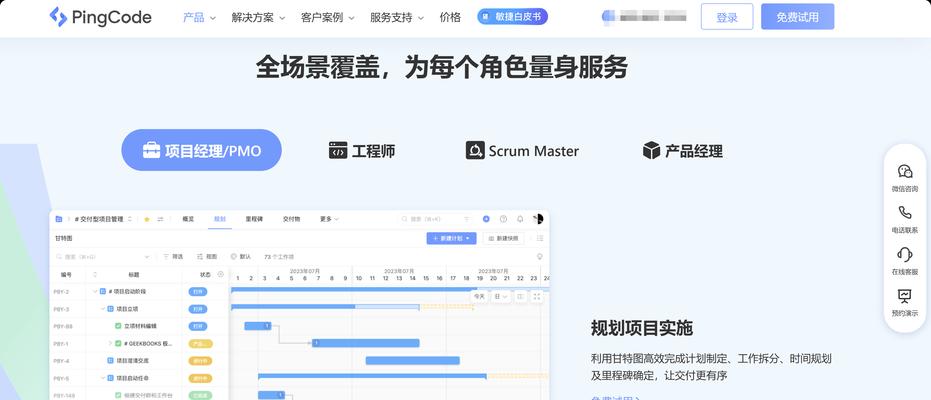Click the blue plus circle icon in demo header
The image size is (931, 400).
pos(486,219)
